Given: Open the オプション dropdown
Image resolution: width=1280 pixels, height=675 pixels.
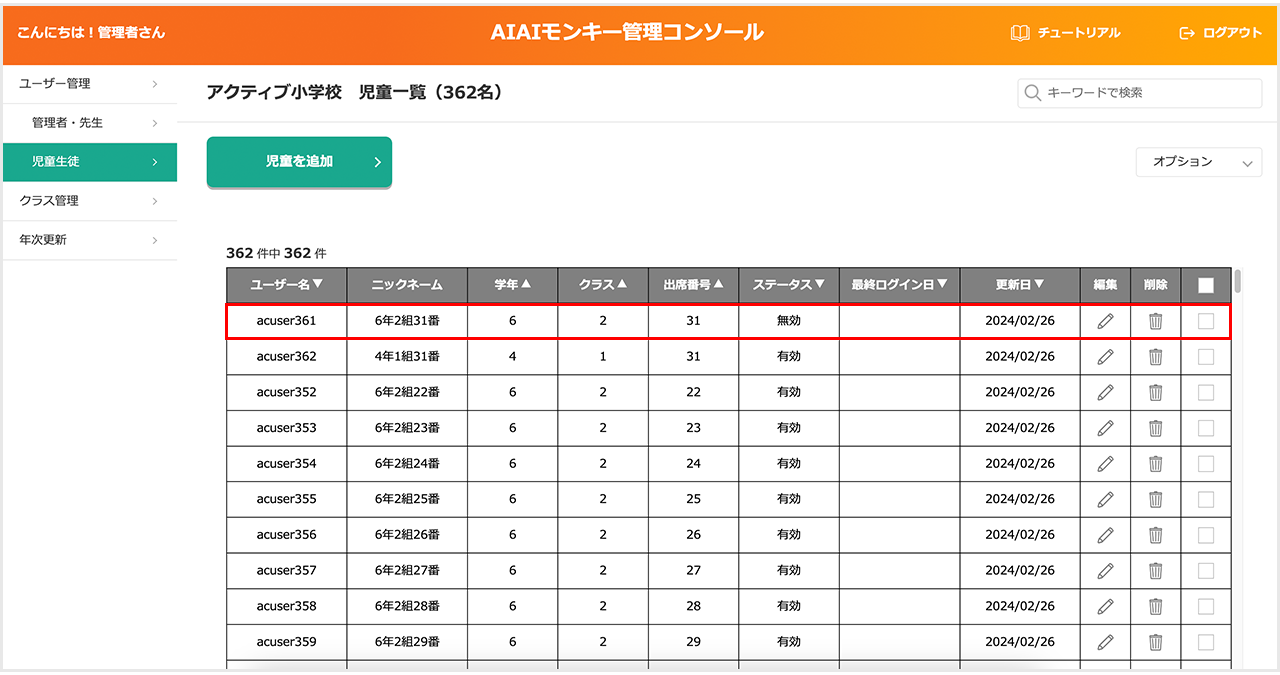Looking at the screenshot, I should 1198,162.
